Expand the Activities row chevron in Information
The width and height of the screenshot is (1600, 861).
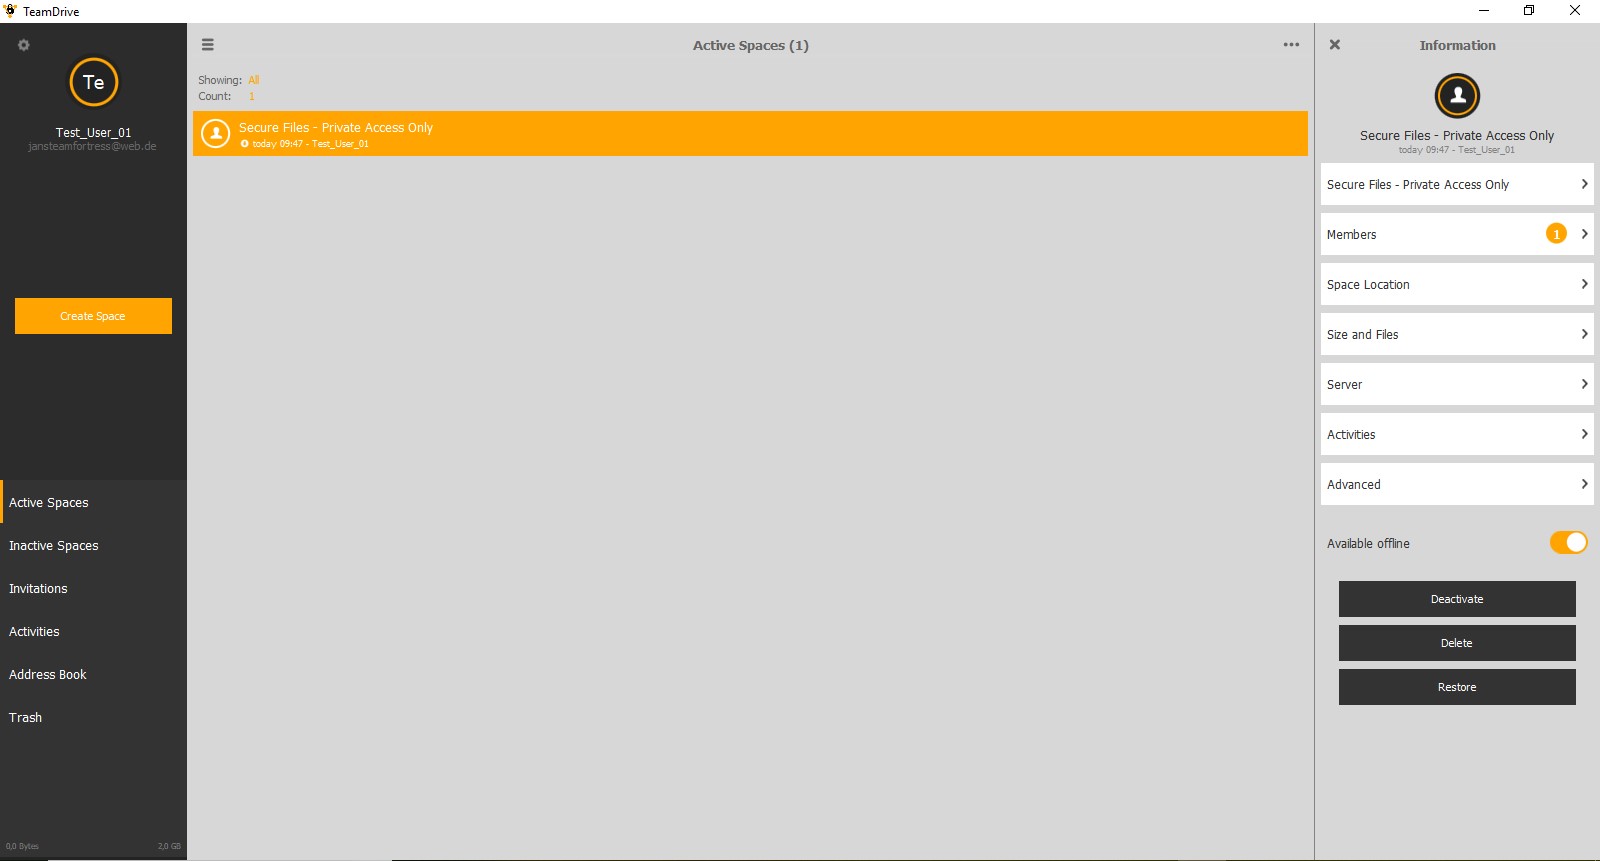pyautogui.click(x=1584, y=434)
